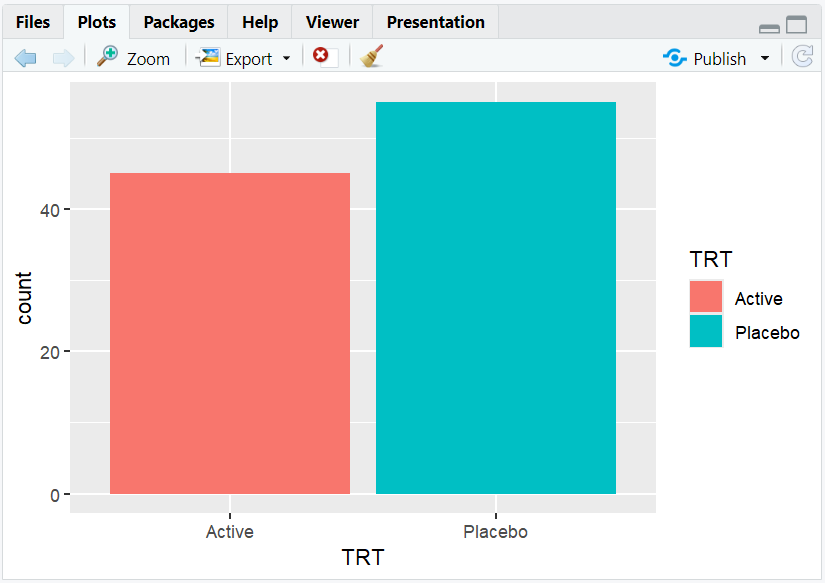Open the Publish dropdown arrow
The image size is (825, 583).
765,58
